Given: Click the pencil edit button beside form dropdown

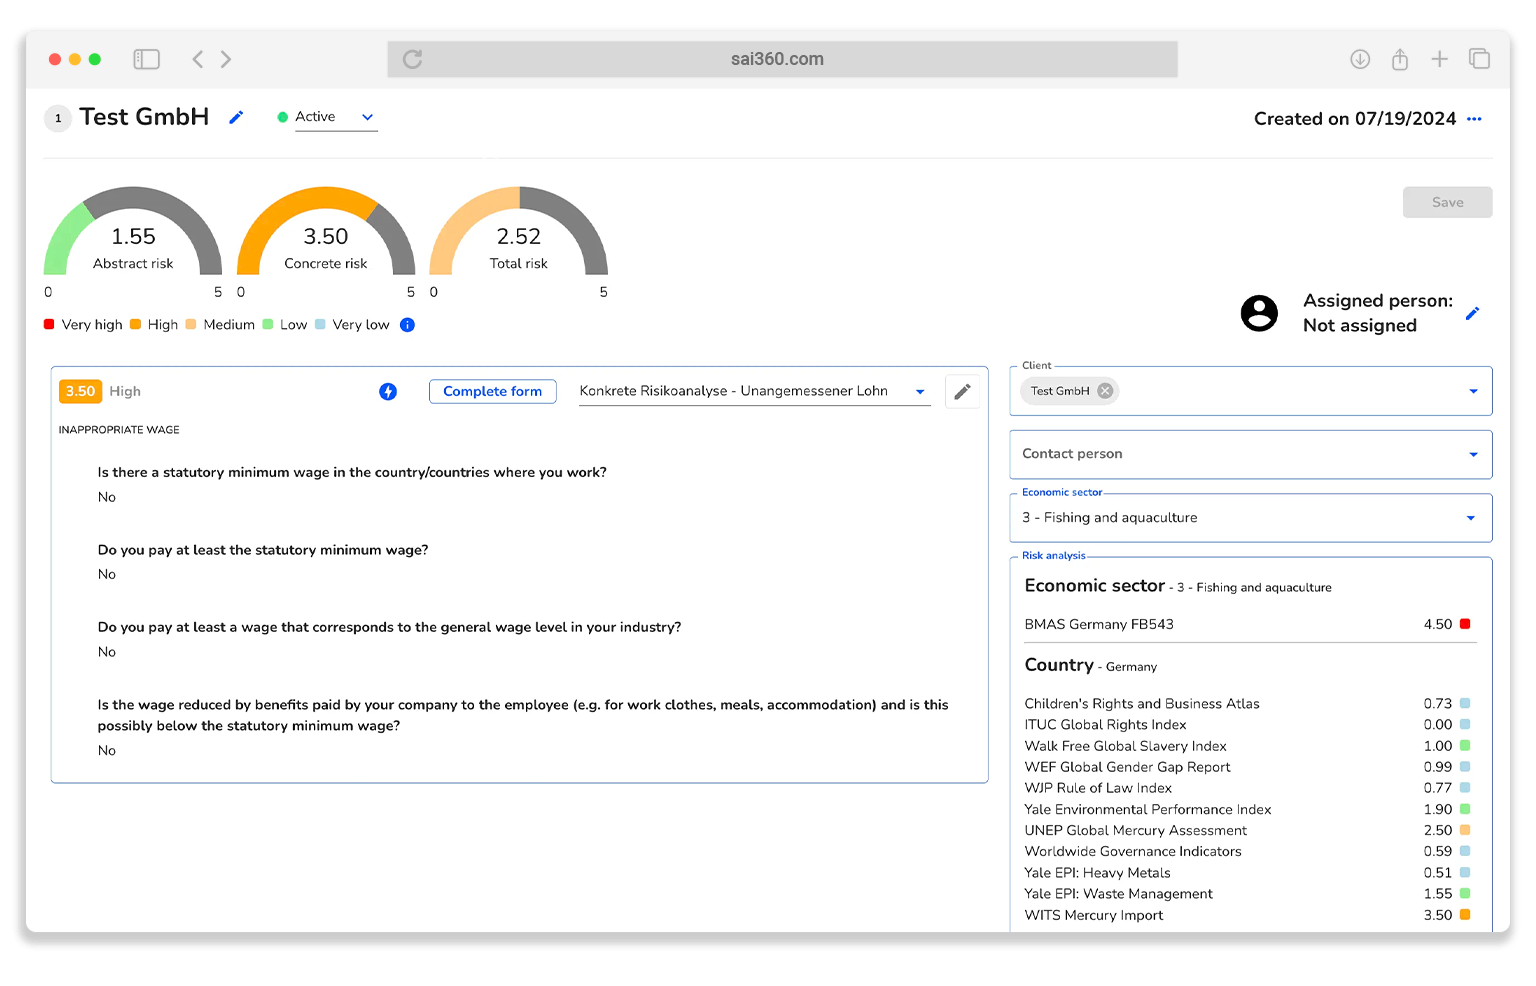Looking at the screenshot, I should 962,392.
